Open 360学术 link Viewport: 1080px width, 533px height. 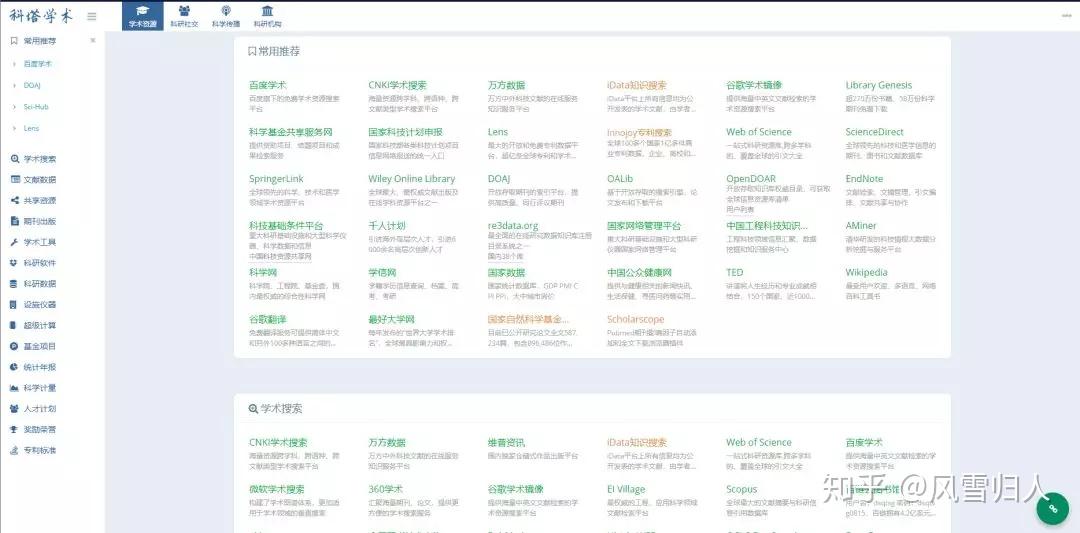tap(386, 490)
